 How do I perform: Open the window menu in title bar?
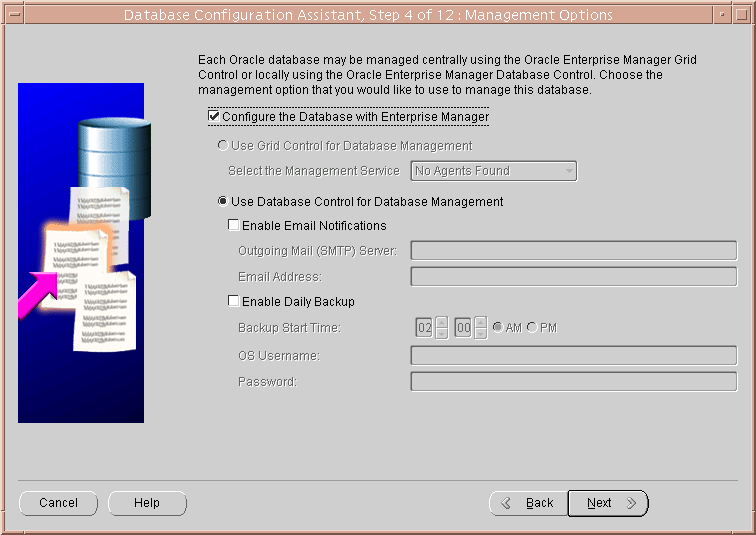(x=11, y=15)
